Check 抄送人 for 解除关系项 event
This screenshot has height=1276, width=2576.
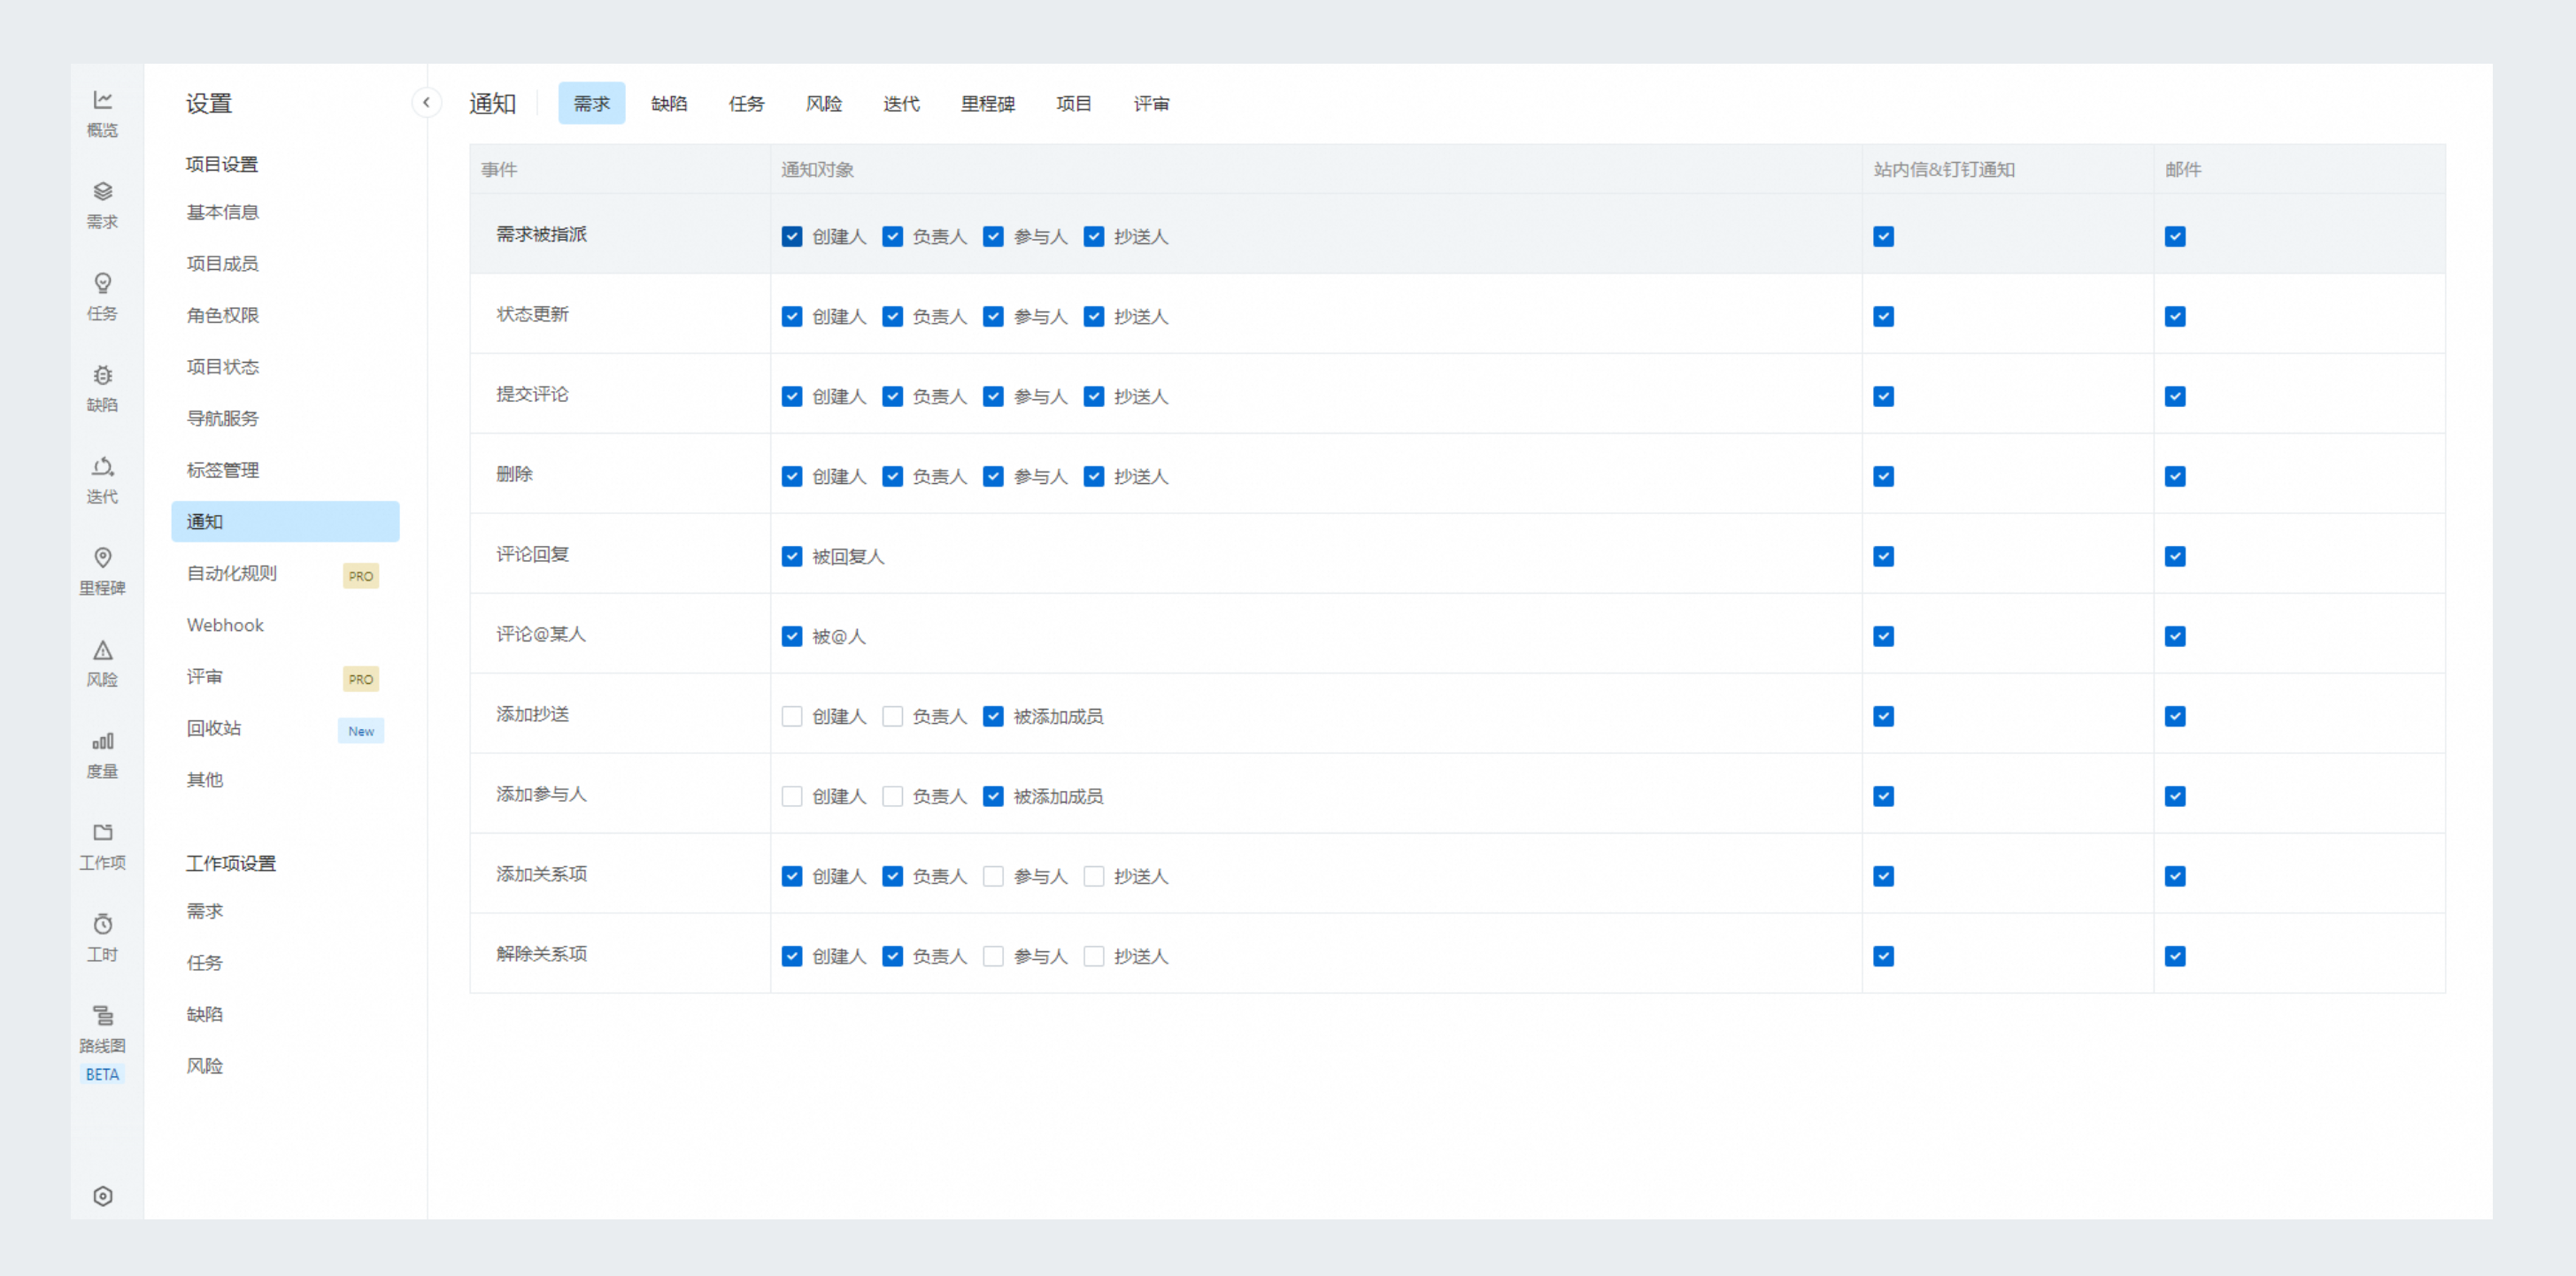coord(1094,957)
